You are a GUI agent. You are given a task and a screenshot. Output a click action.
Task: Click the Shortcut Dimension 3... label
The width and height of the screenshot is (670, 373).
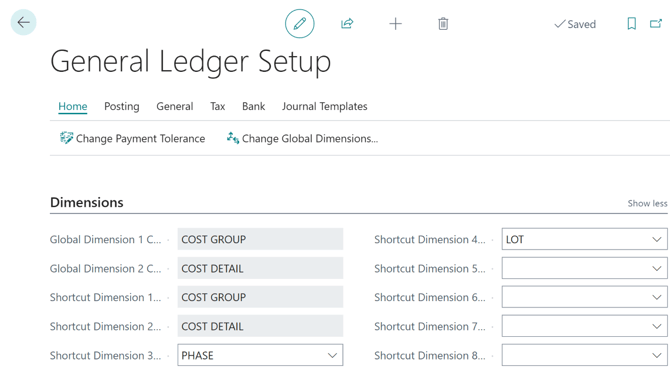(106, 355)
